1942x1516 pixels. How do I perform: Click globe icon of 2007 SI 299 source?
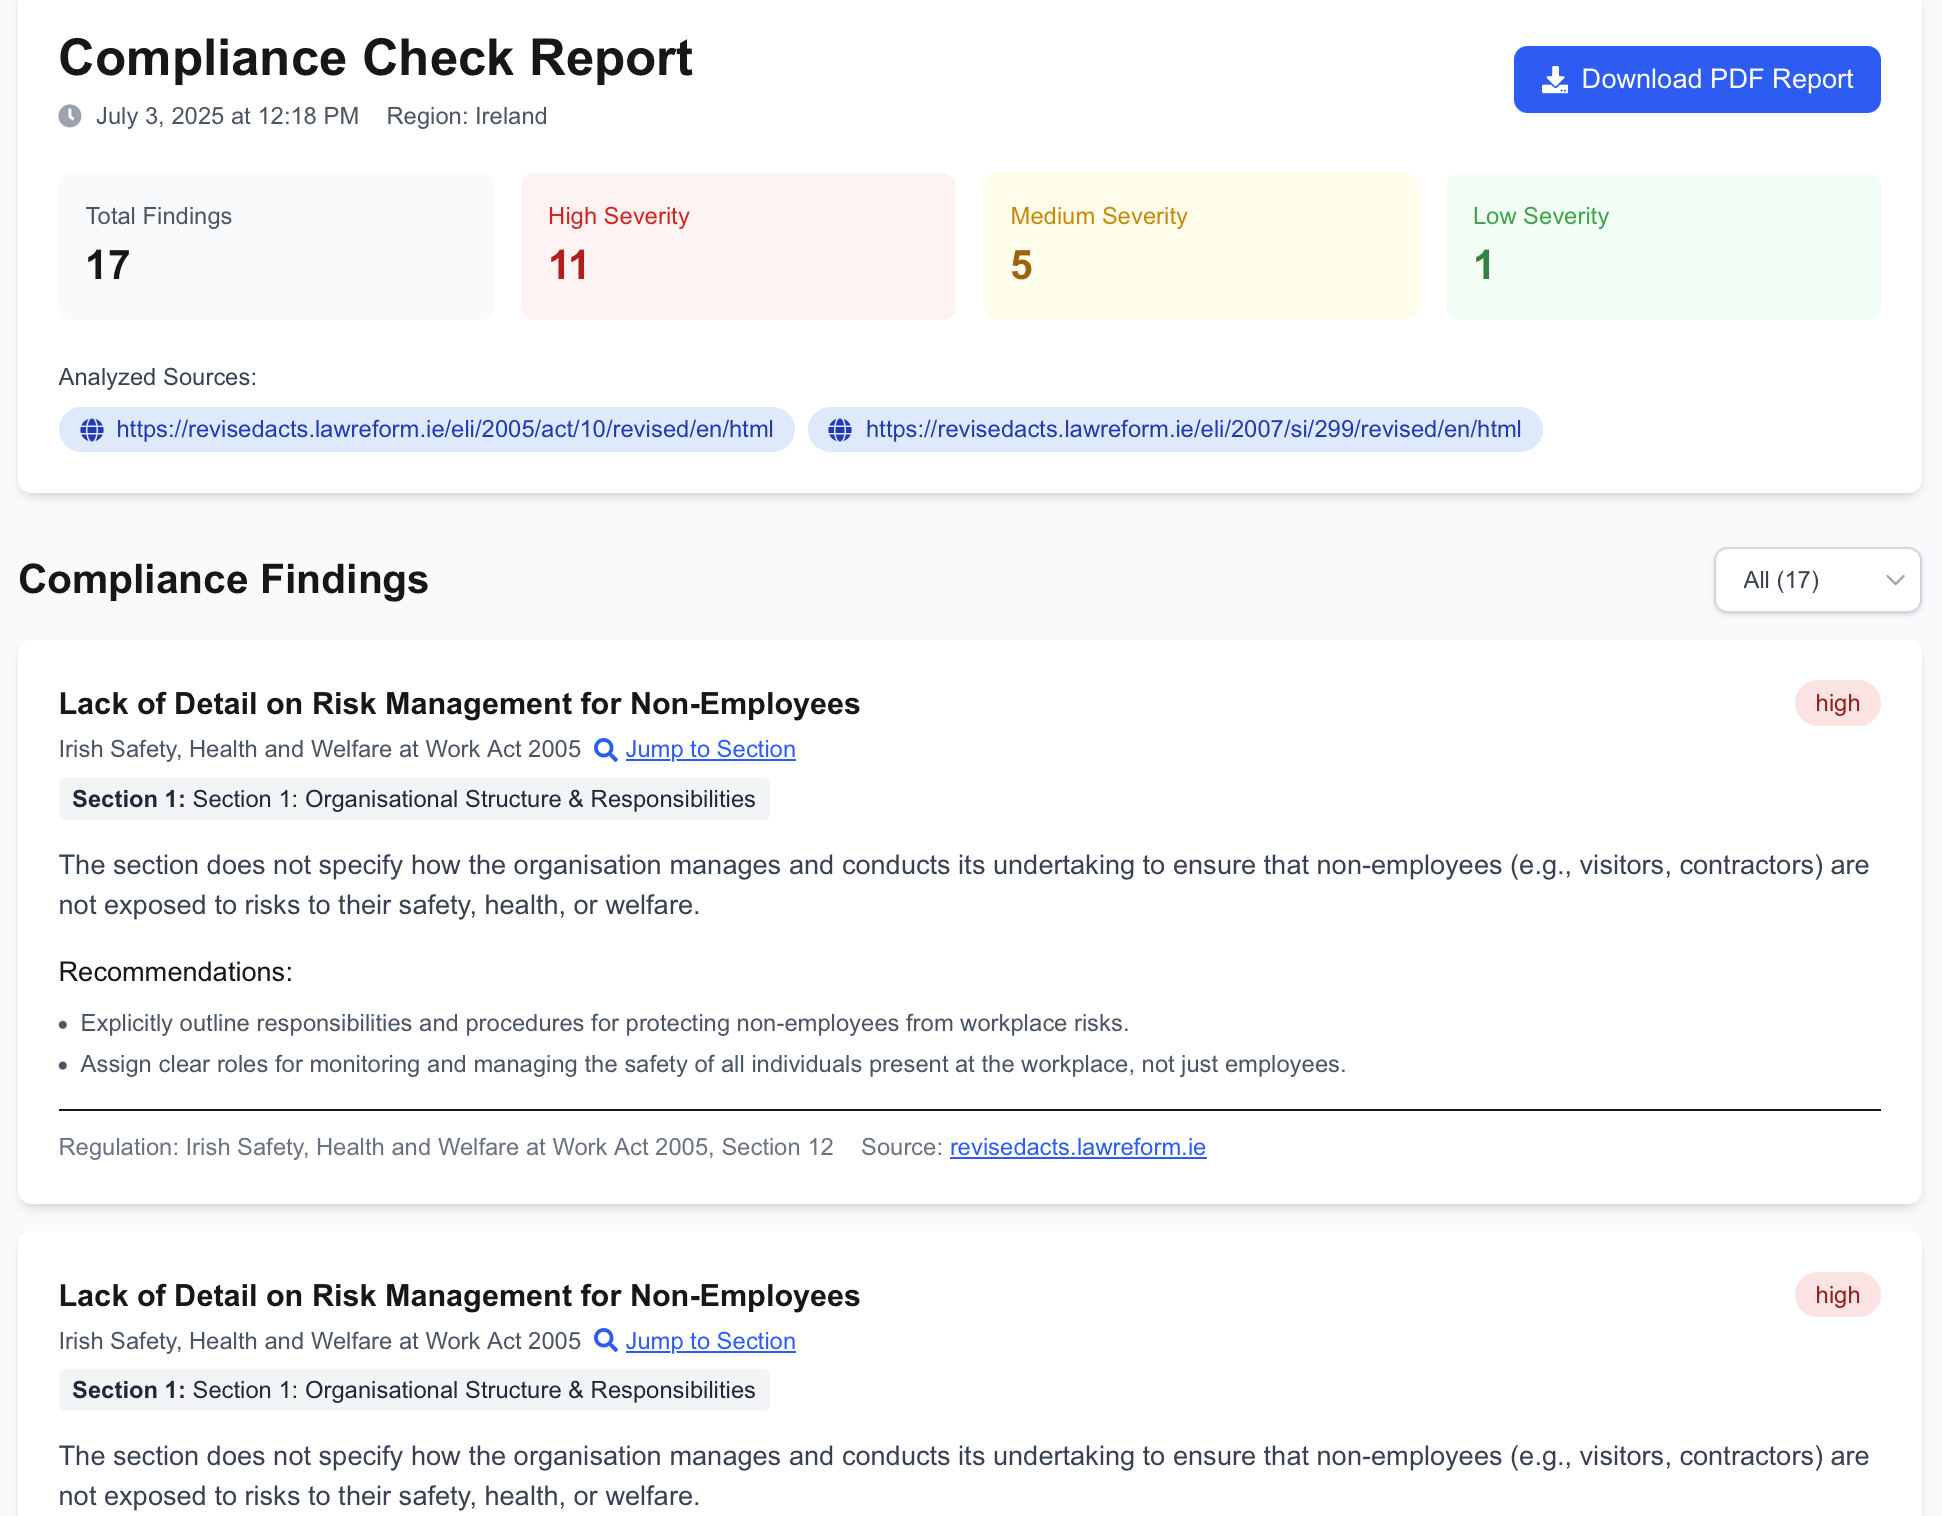841,430
